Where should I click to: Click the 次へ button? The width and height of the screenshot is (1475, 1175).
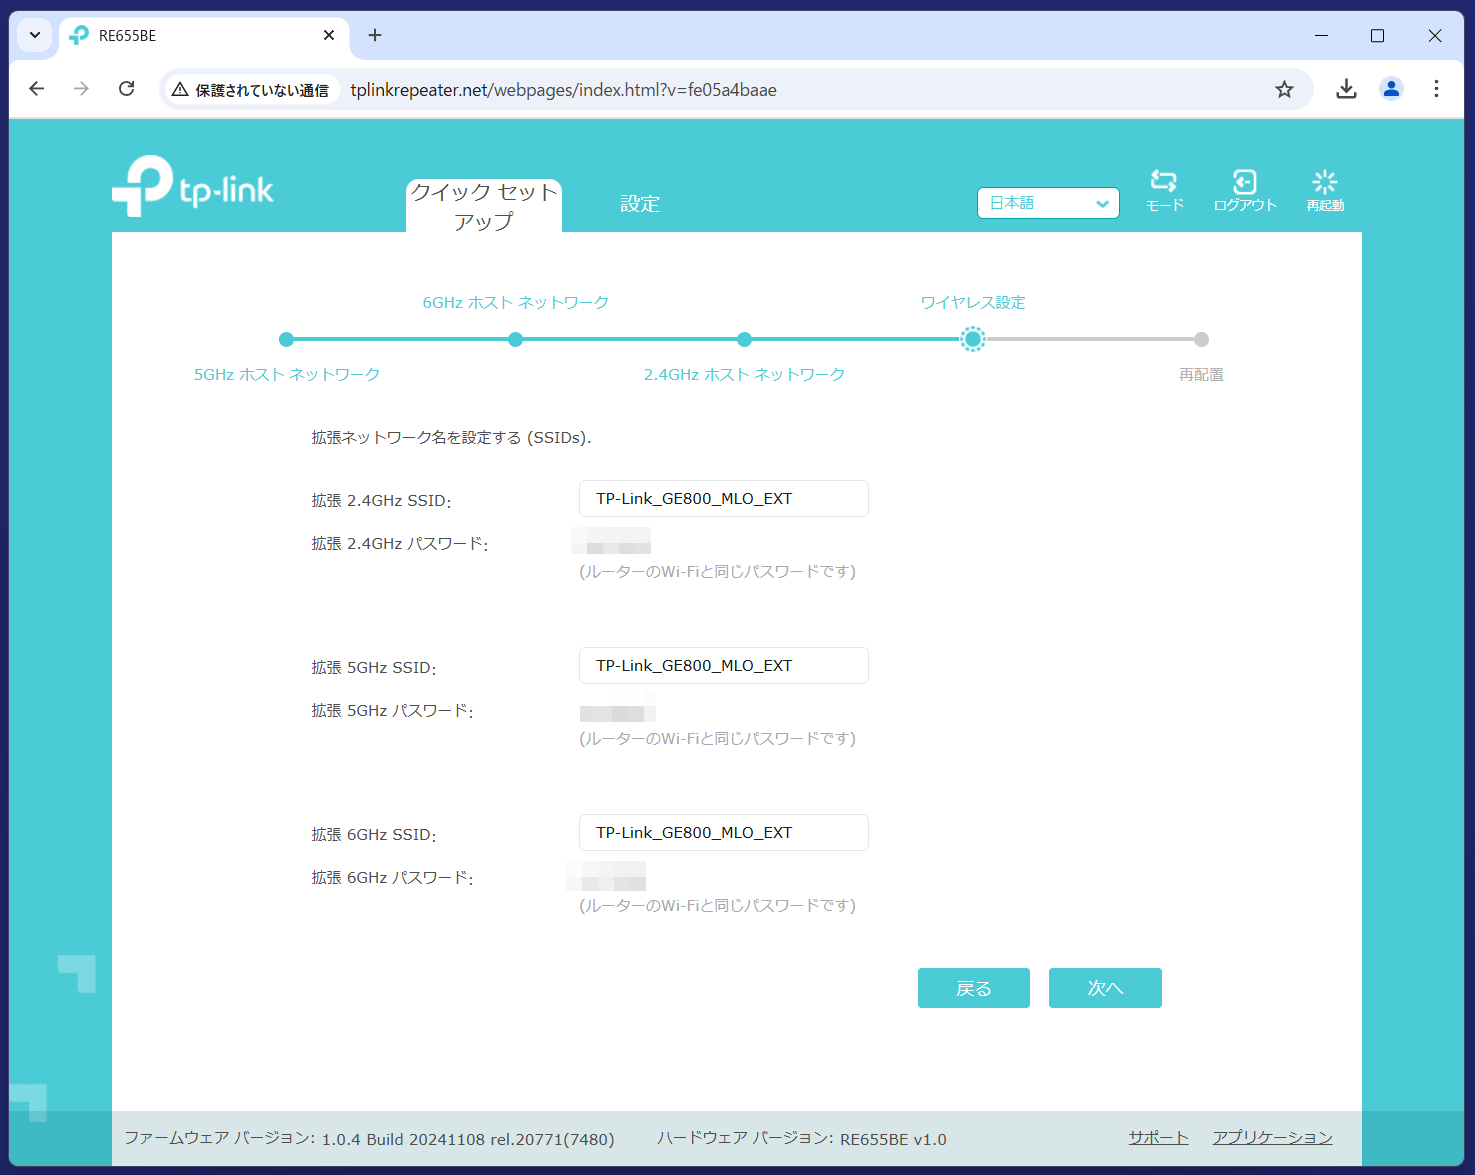click(1105, 988)
